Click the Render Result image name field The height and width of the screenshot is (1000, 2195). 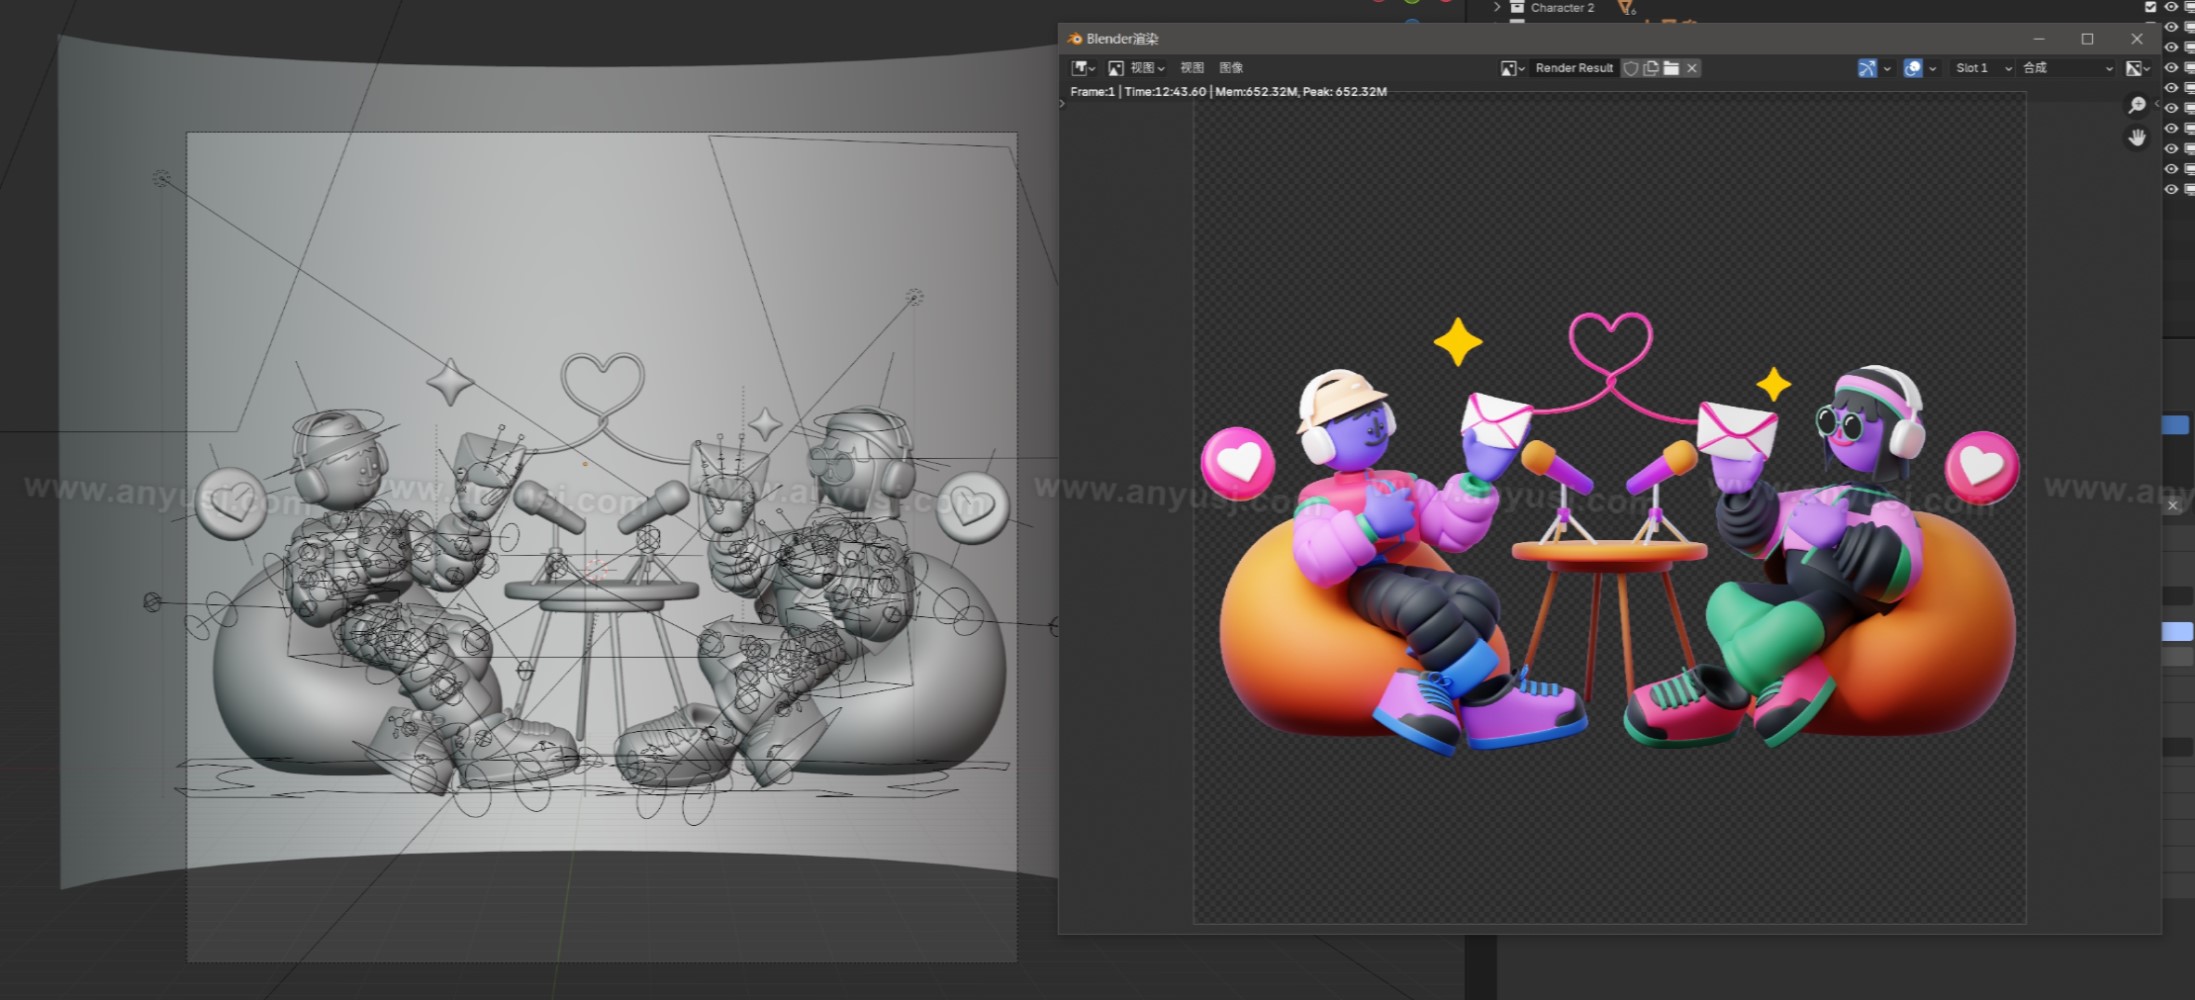(x=1574, y=68)
